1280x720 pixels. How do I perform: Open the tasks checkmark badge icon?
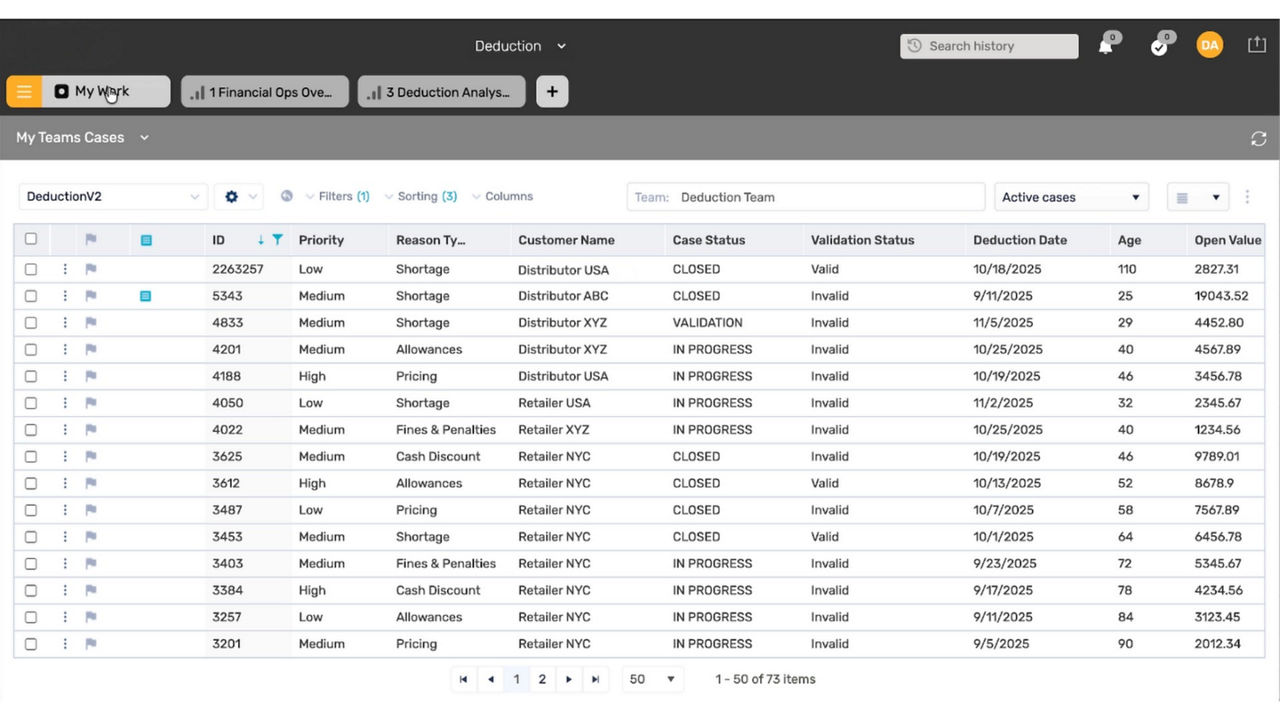1159,46
